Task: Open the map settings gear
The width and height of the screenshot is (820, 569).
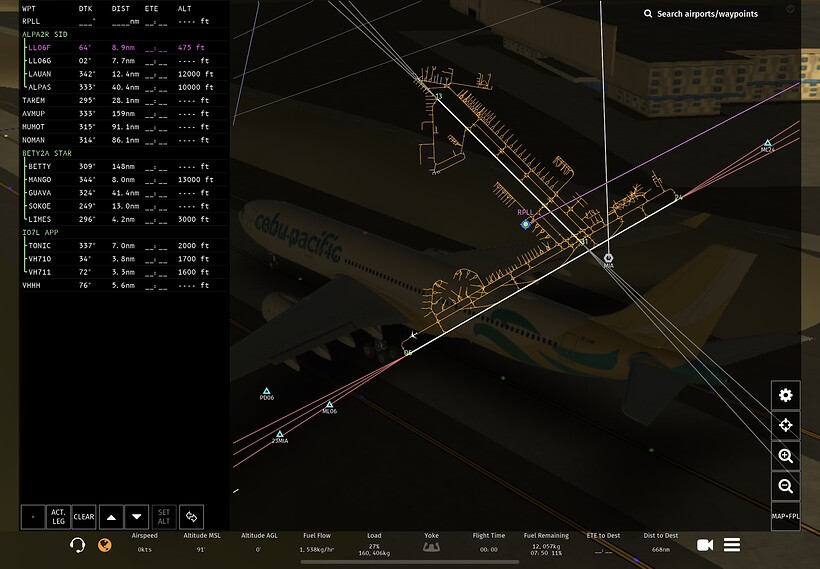Action: (785, 395)
